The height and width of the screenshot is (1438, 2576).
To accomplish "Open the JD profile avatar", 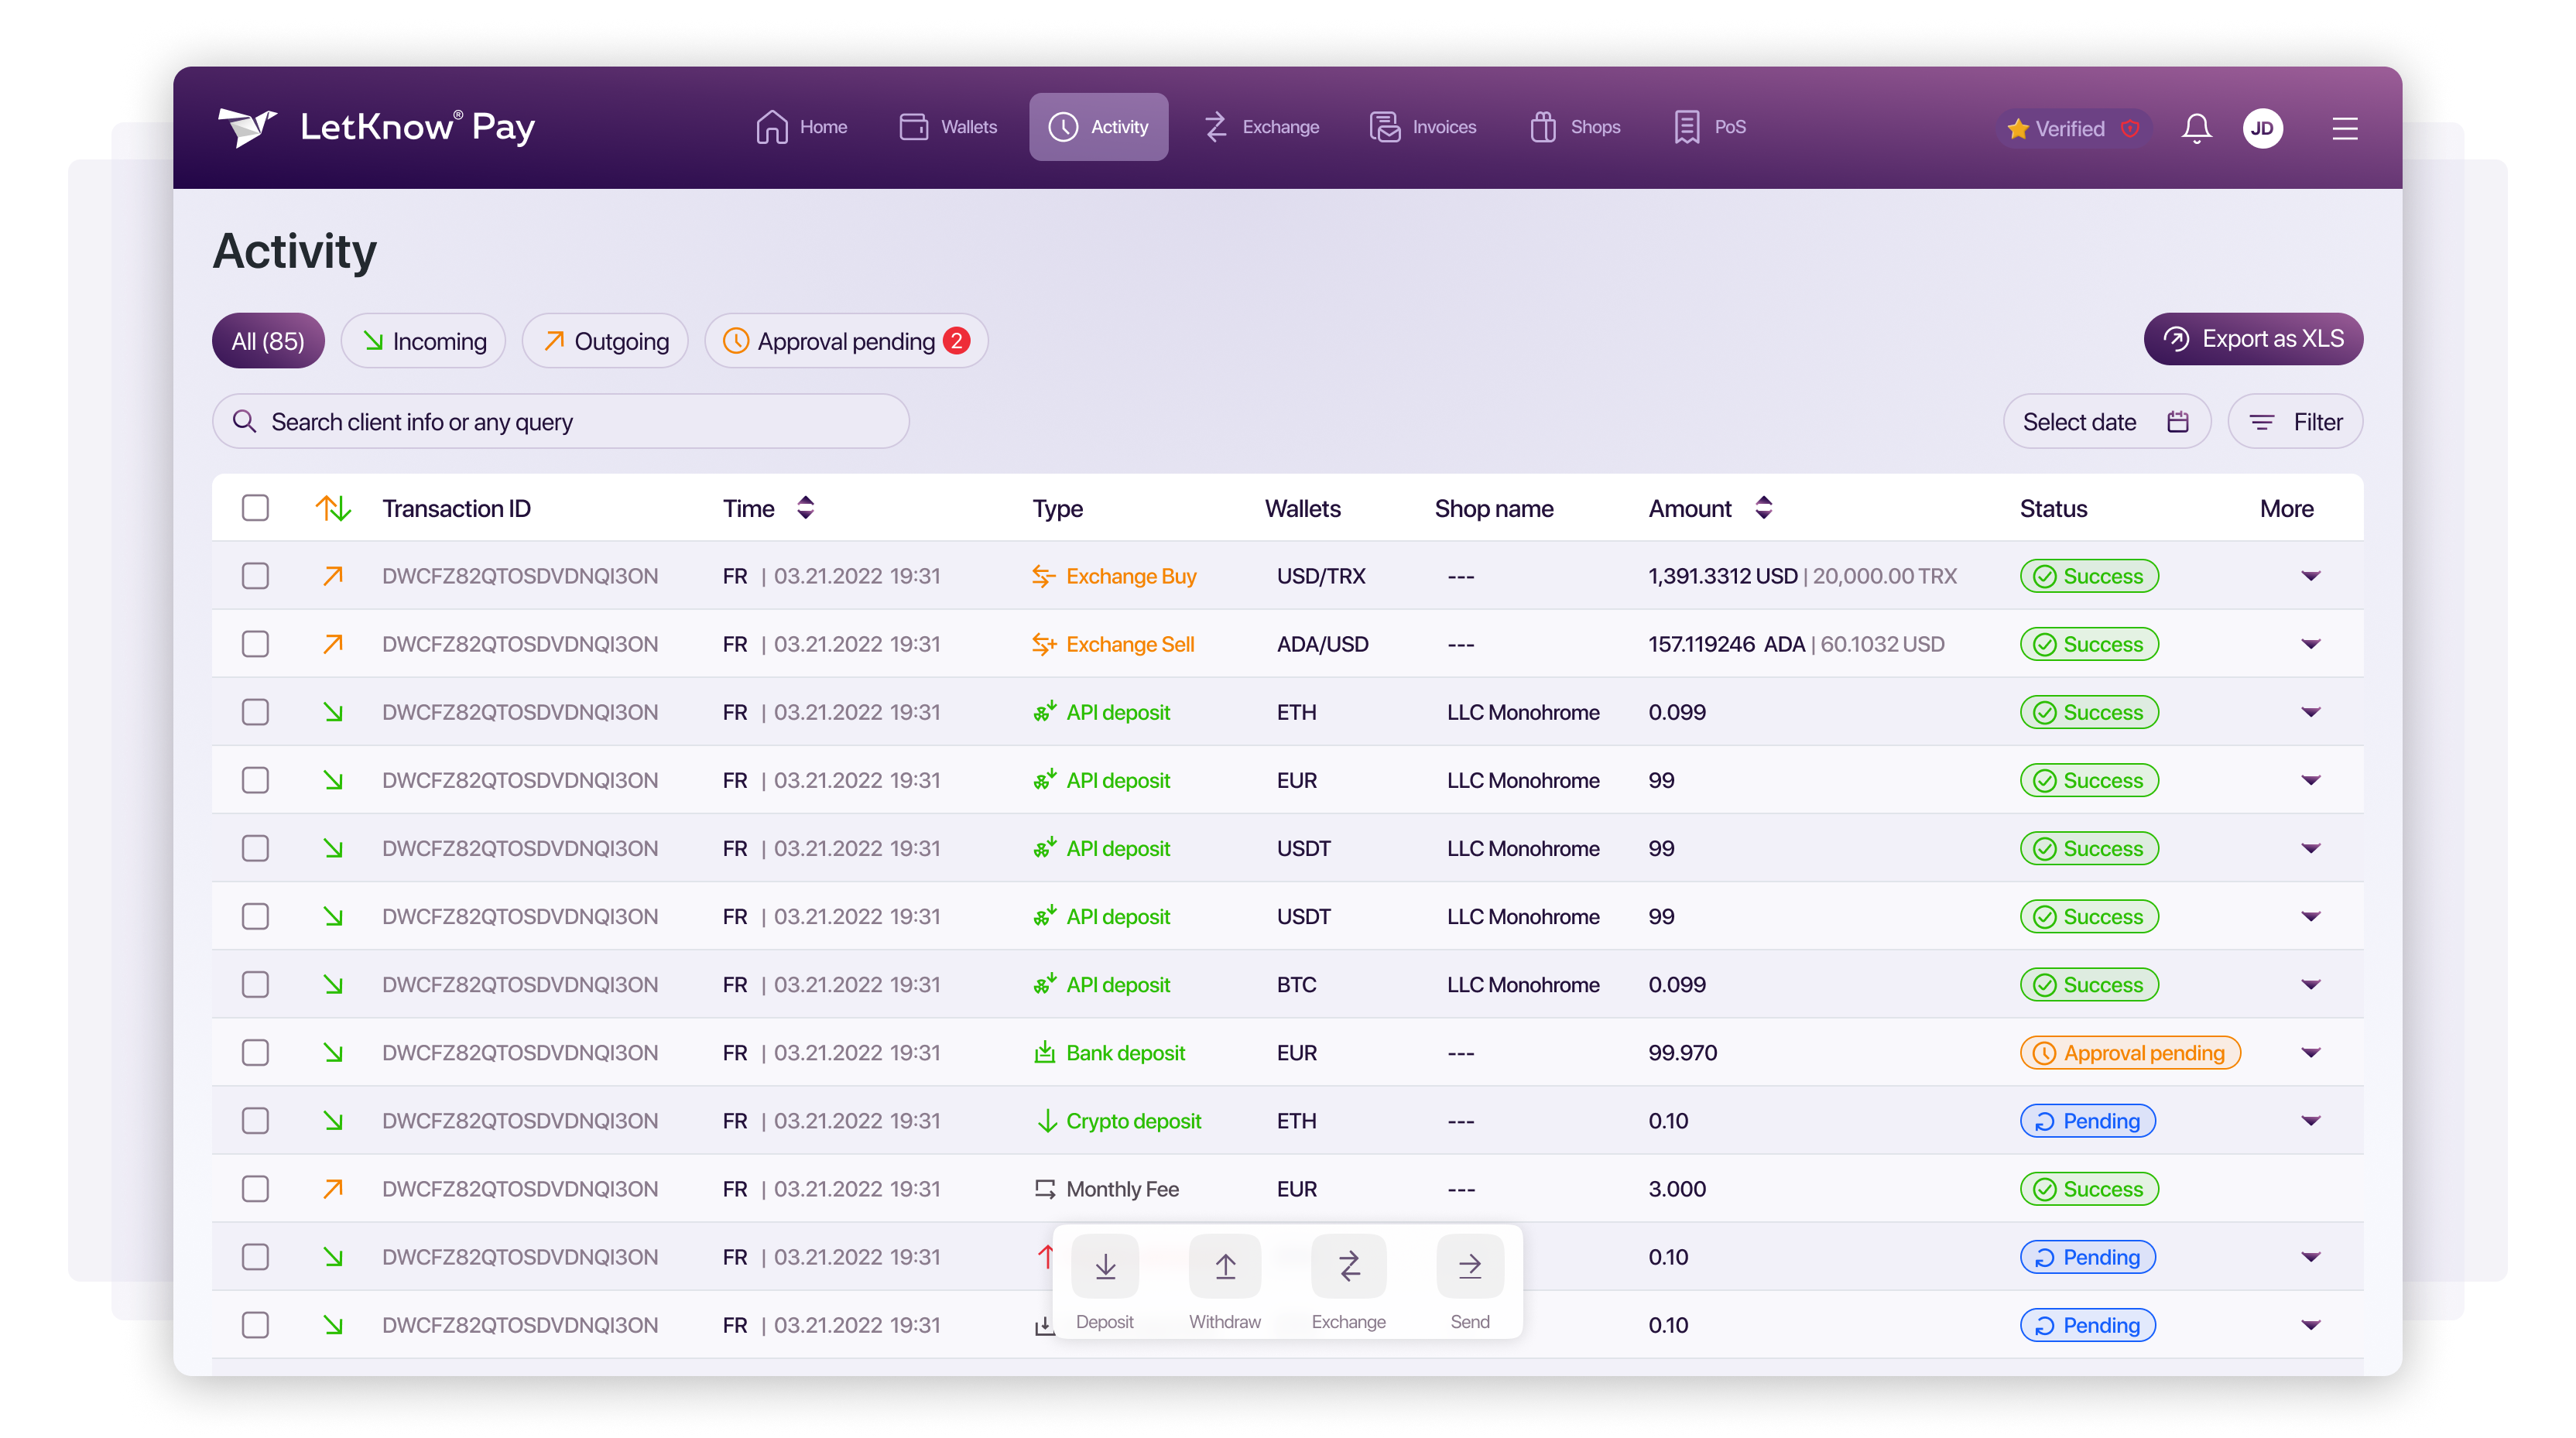I will (2262, 128).
